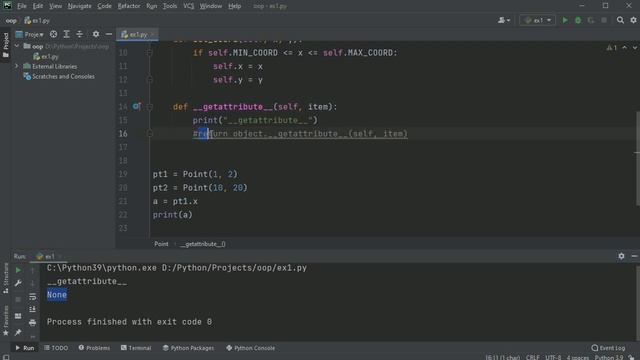Select ex1.py in the project tree
The image size is (640, 360).
(x=46, y=56)
